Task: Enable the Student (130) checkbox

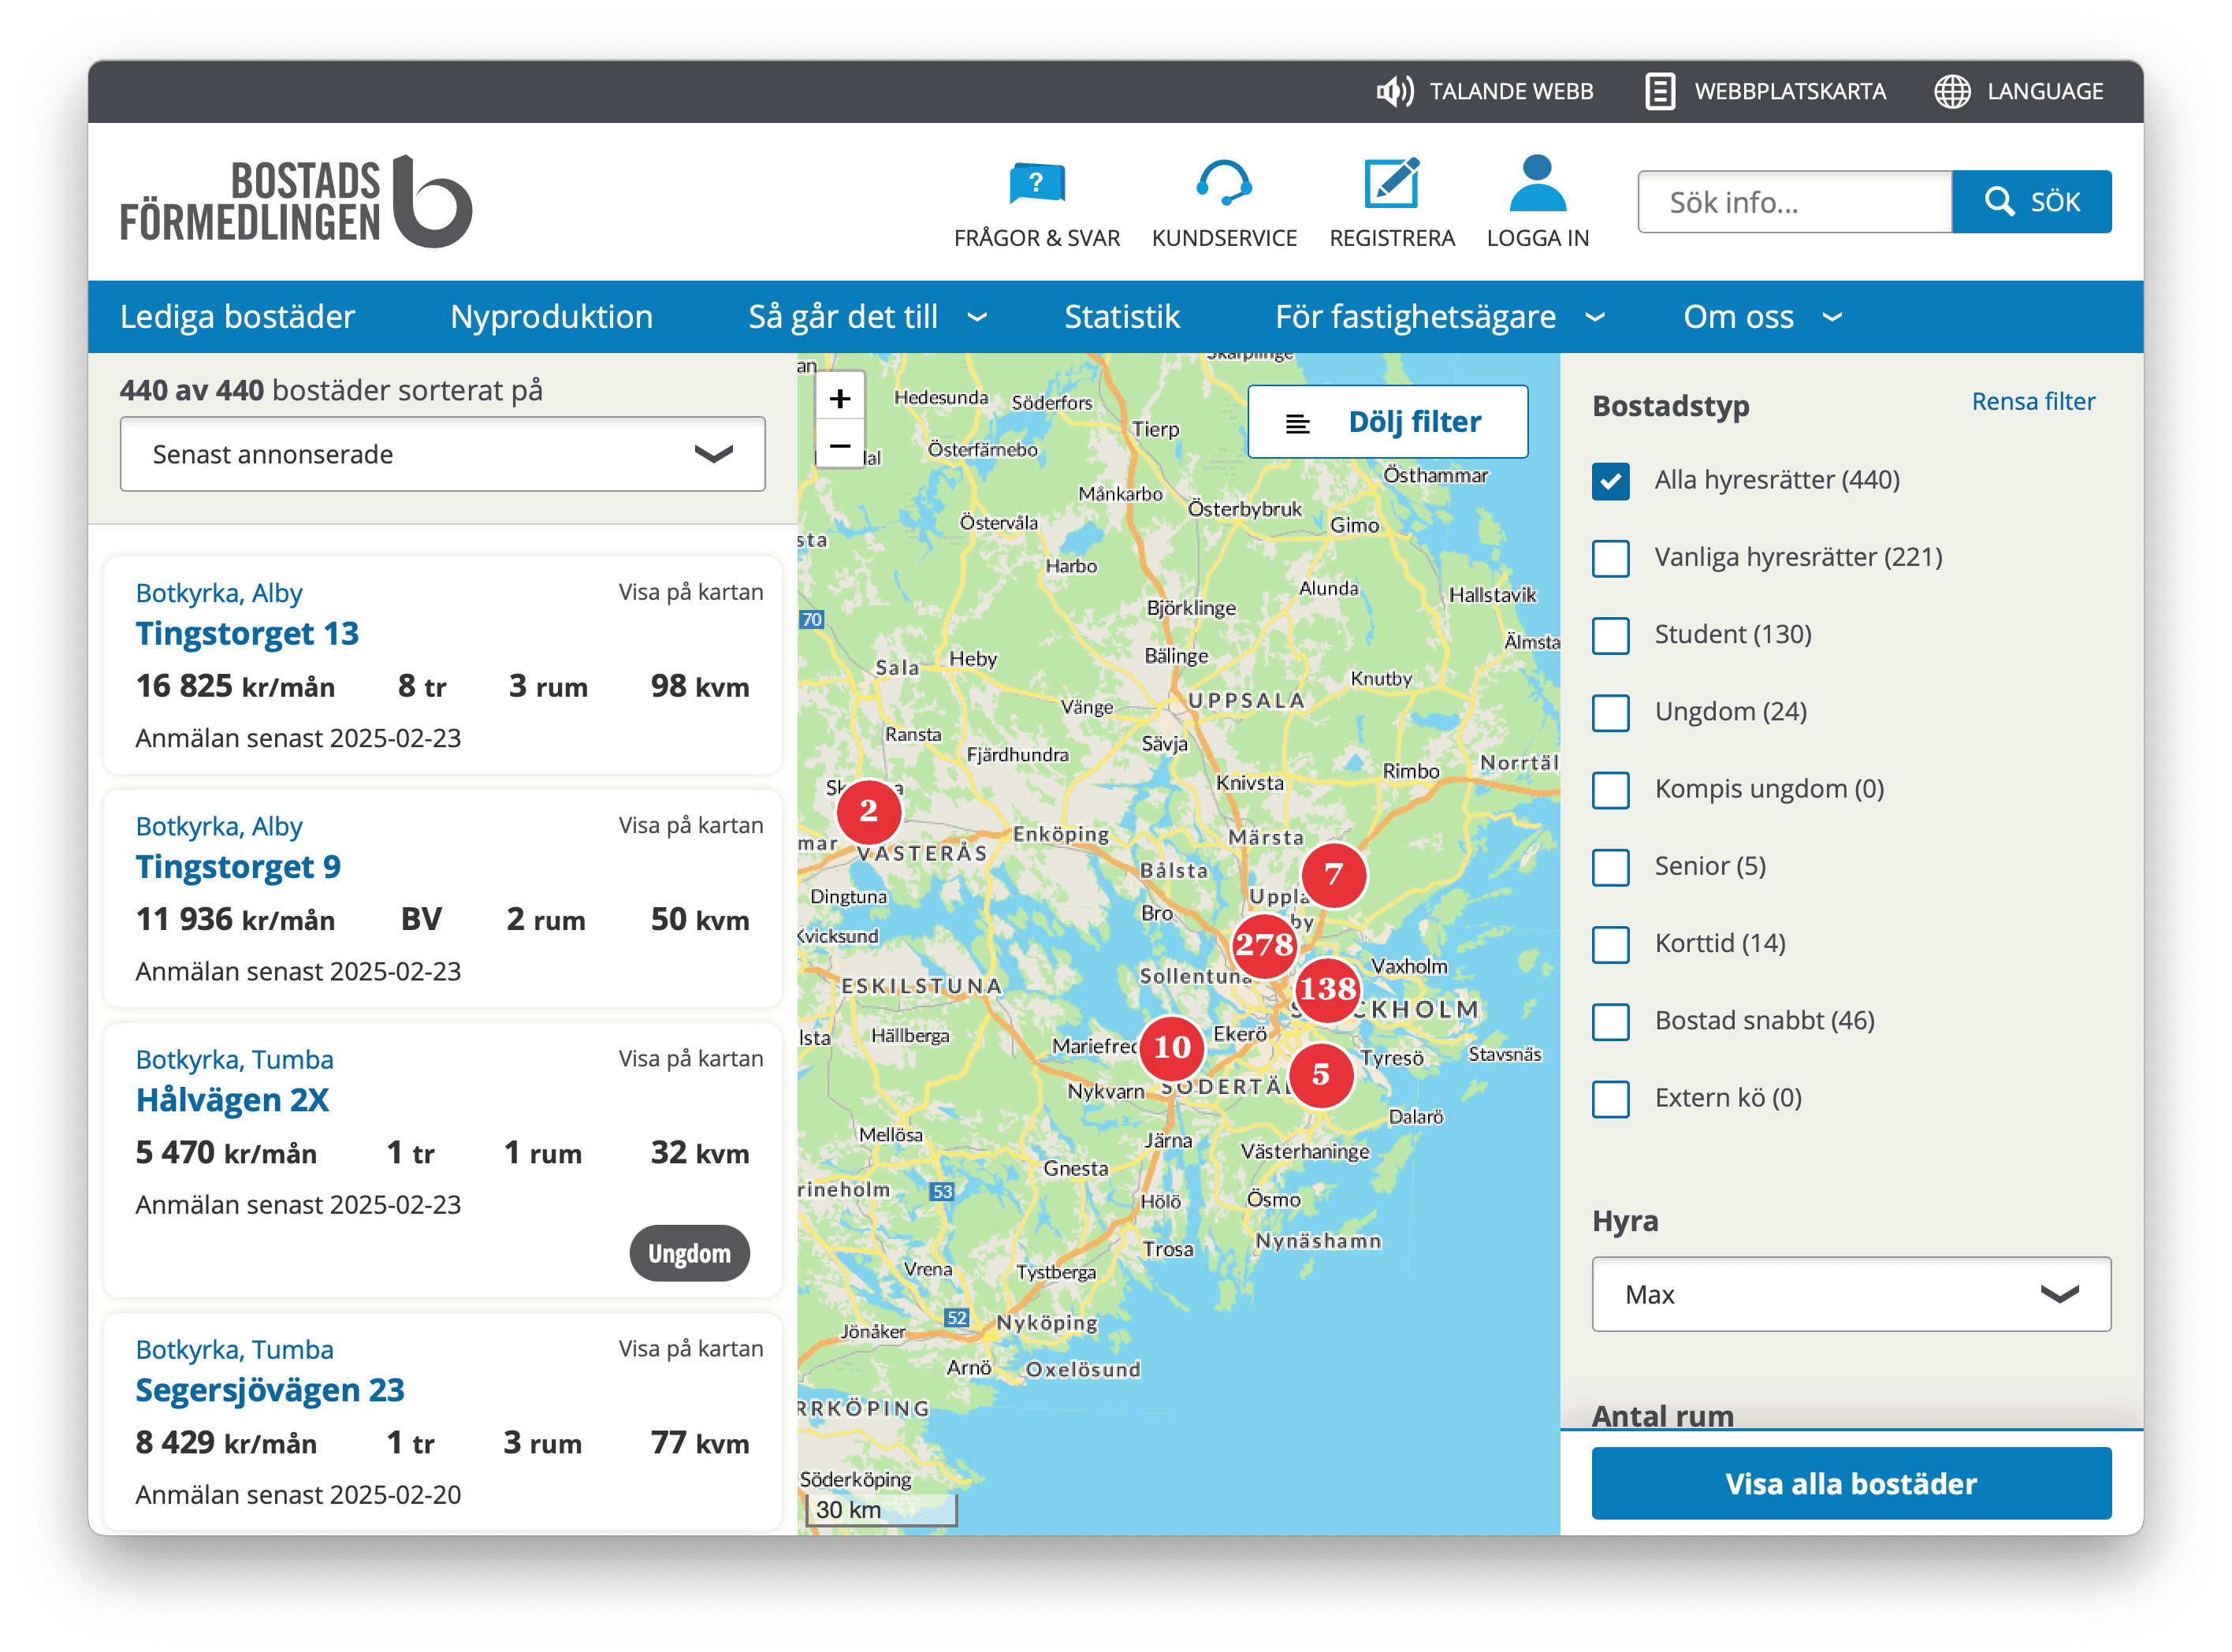Action: coord(1610,635)
